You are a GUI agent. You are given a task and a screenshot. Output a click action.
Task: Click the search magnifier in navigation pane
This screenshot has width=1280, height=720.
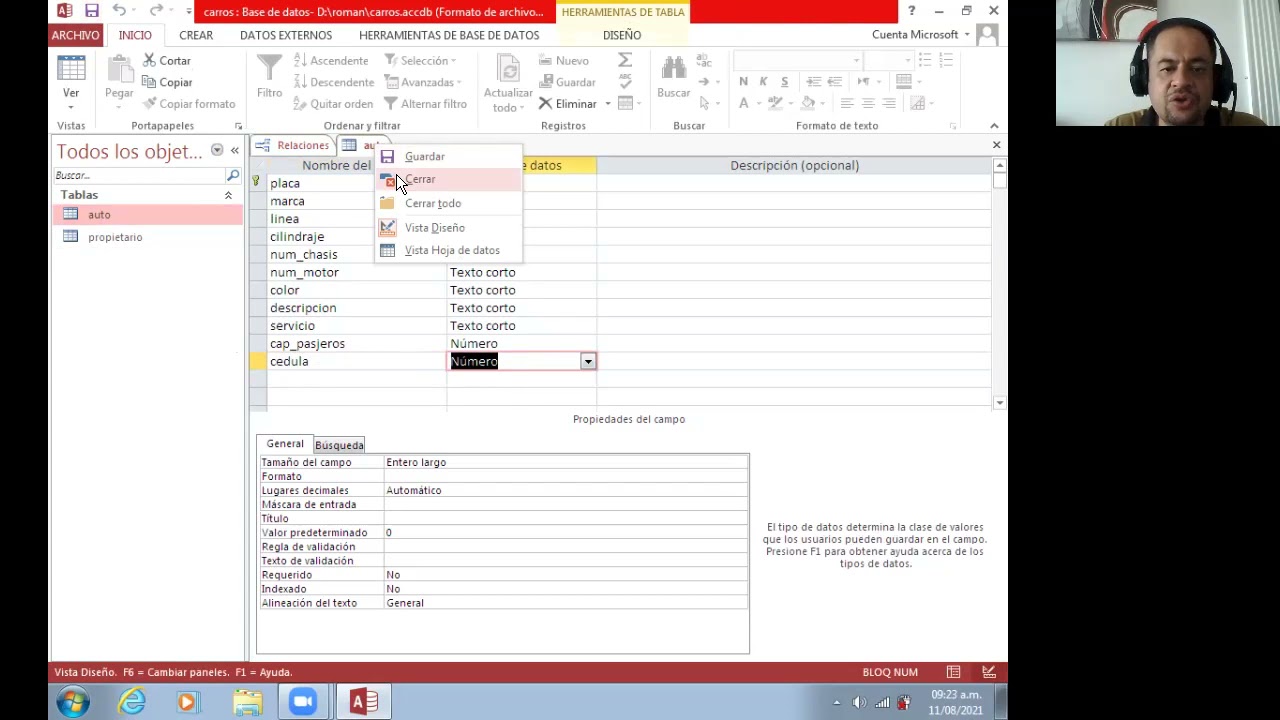pyautogui.click(x=233, y=175)
